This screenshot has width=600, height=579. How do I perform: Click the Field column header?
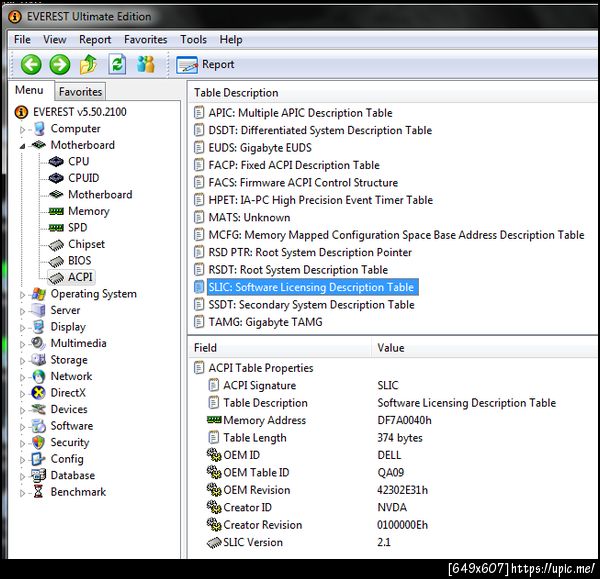pos(280,347)
